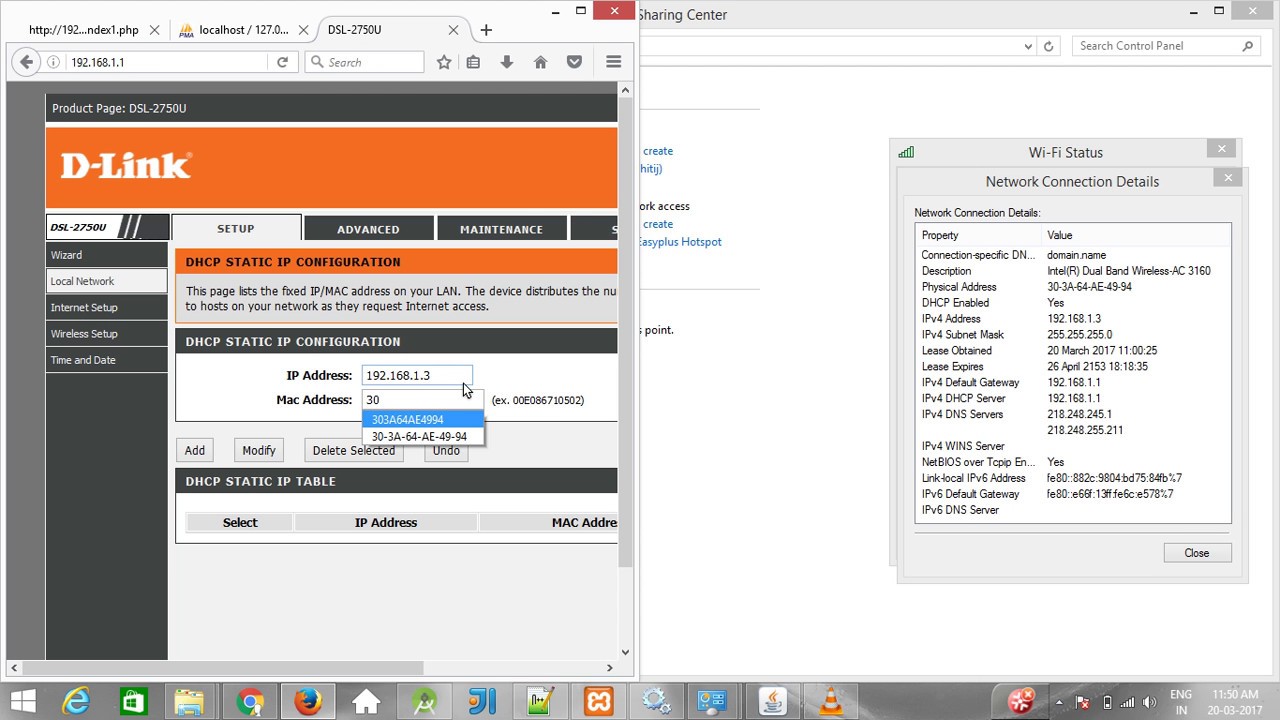The image size is (1280, 720).
Task: Click the D-Link logo
Action: [126, 166]
